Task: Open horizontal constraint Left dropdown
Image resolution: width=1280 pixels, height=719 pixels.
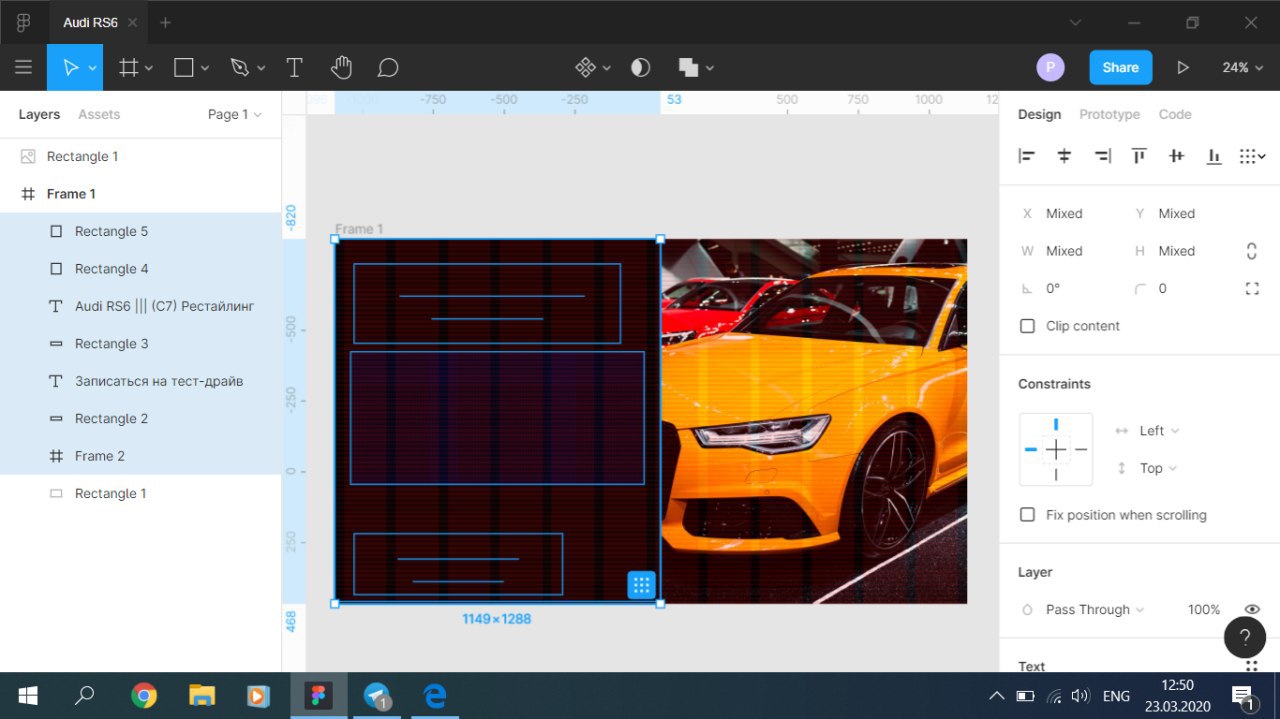Action: click(x=1159, y=430)
